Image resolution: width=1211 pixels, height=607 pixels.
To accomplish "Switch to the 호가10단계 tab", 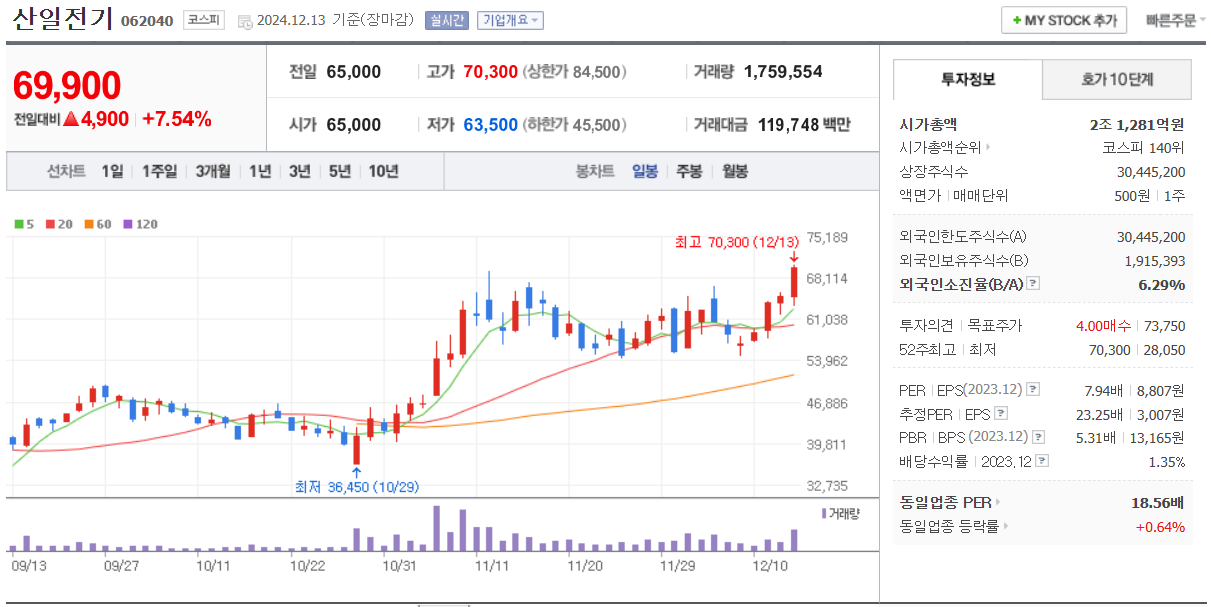I will pyautogui.click(x=1117, y=79).
